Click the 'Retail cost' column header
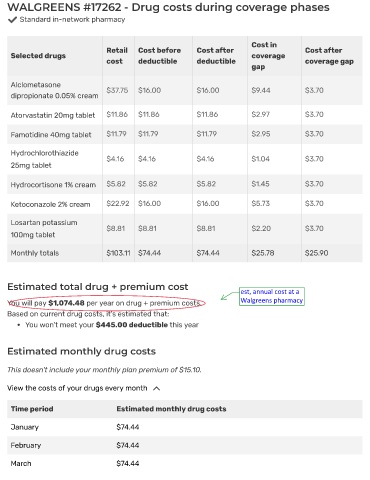 point(117,56)
